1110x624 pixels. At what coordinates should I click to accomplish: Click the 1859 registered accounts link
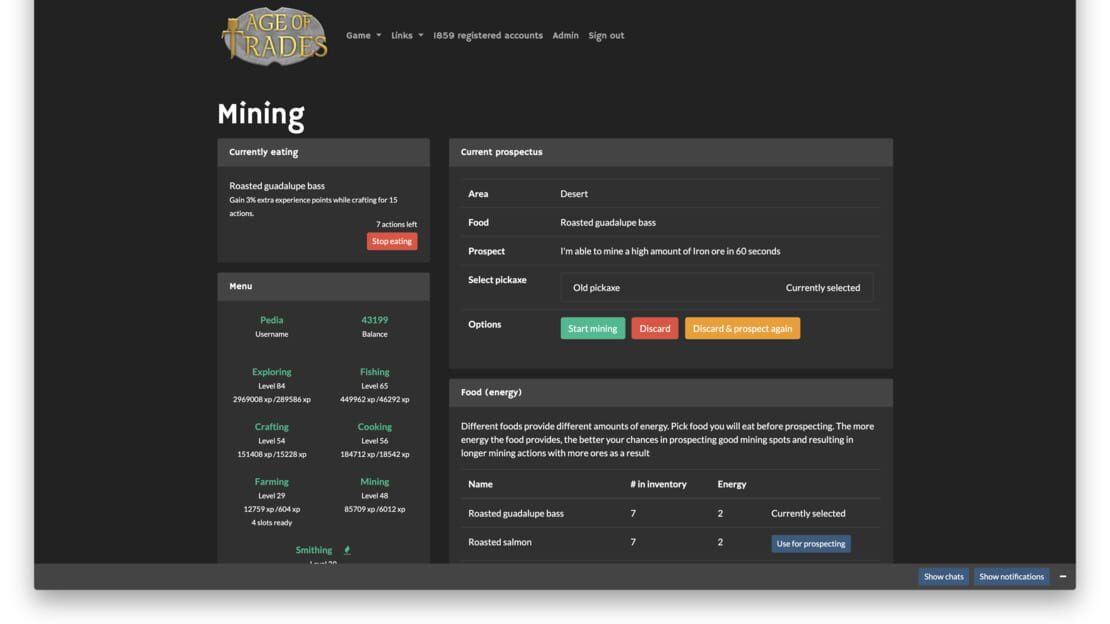pyautogui.click(x=488, y=35)
